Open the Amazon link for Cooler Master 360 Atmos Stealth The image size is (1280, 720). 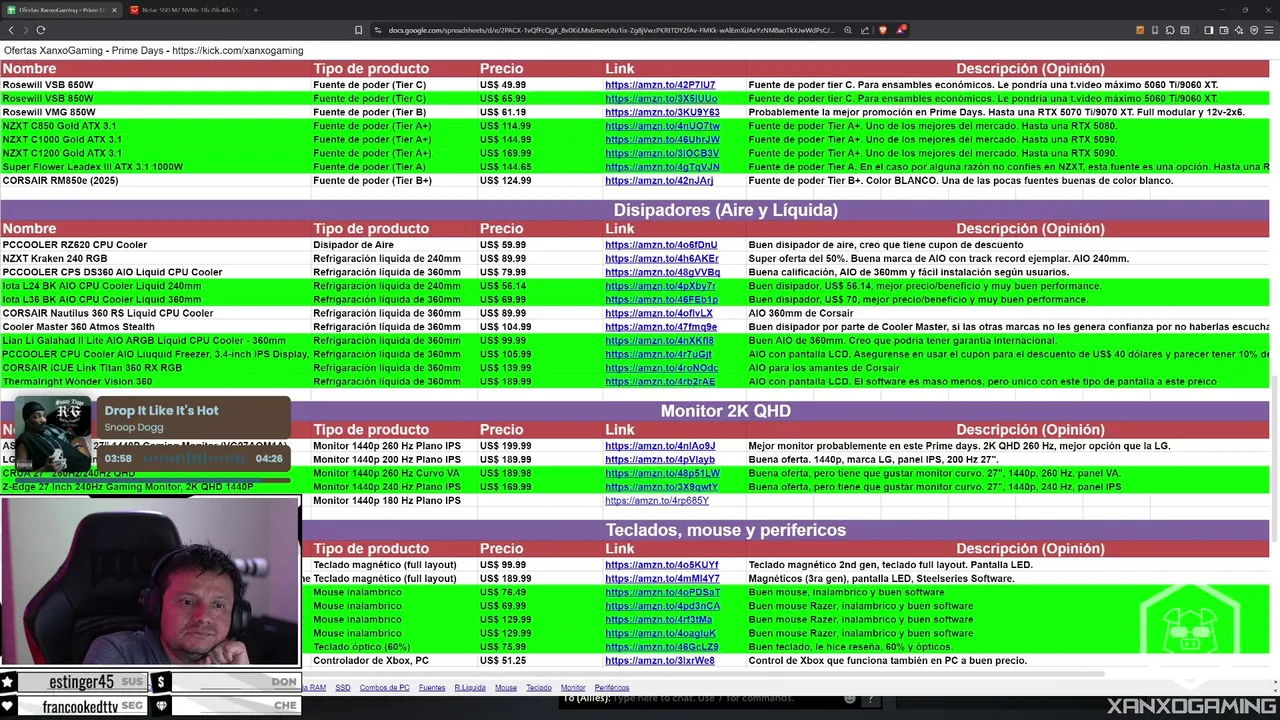(x=661, y=327)
